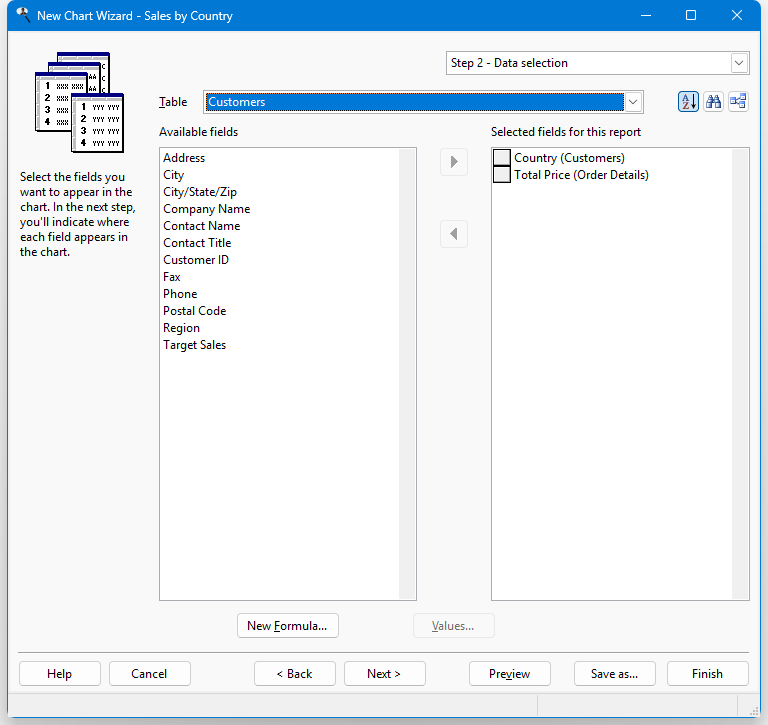Viewport: 768px width, 725px height.
Task: Click the New Formula... button
Action: pyautogui.click(x=288, y=626)
